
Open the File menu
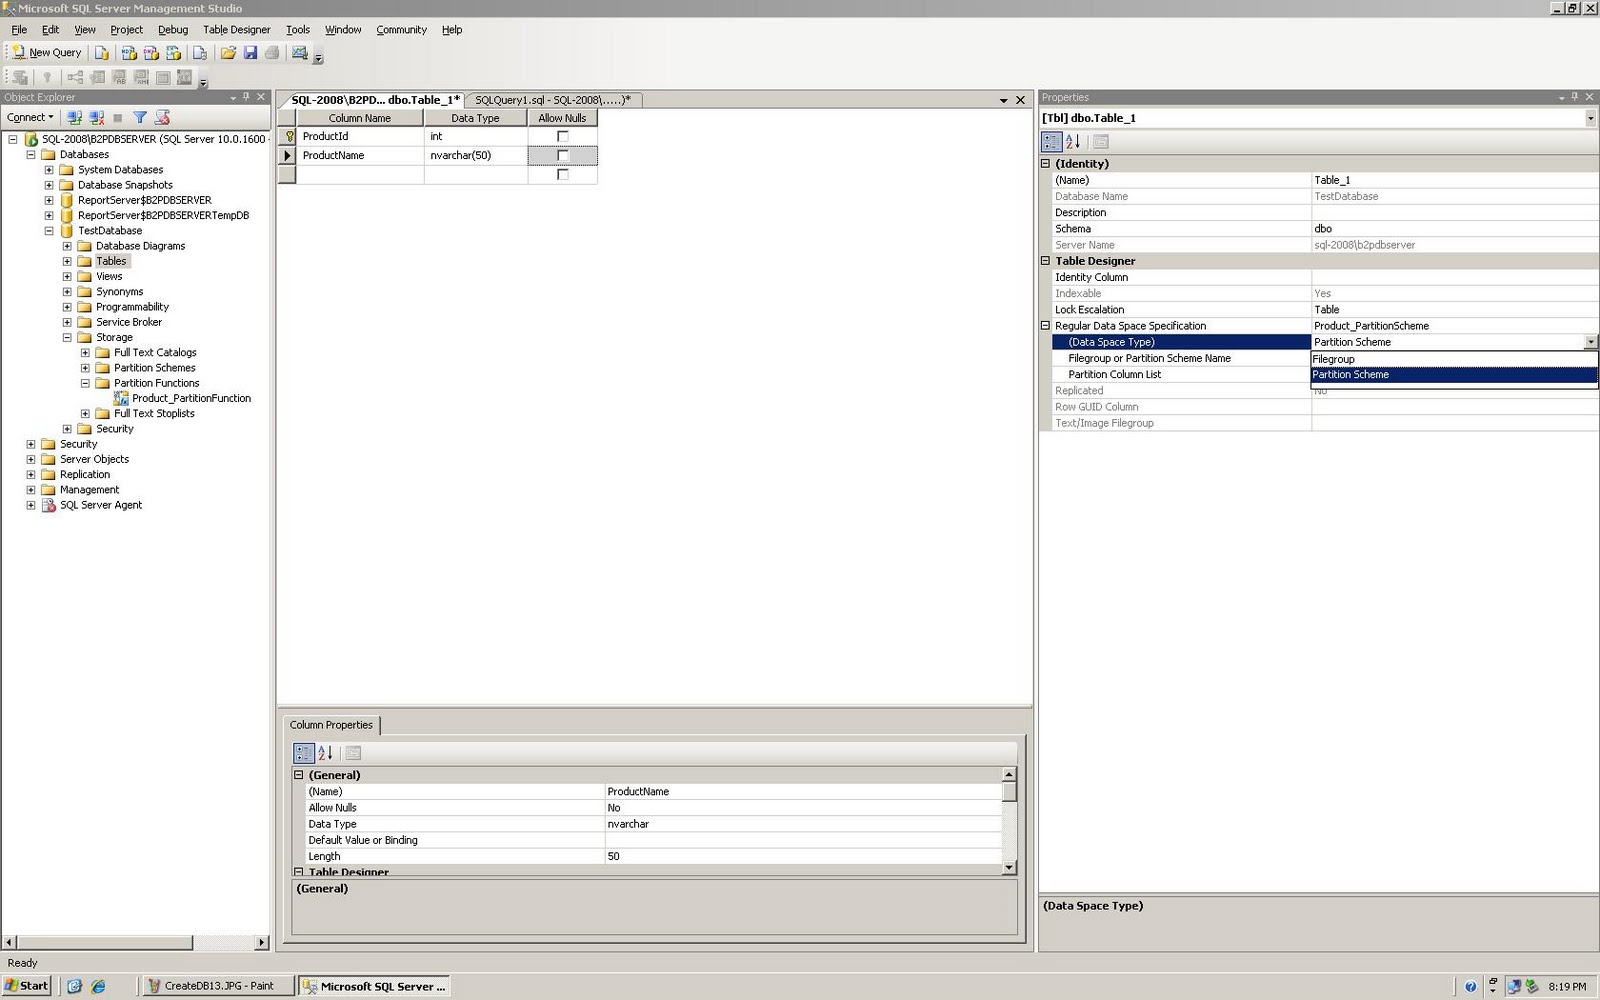coord(19,30)
